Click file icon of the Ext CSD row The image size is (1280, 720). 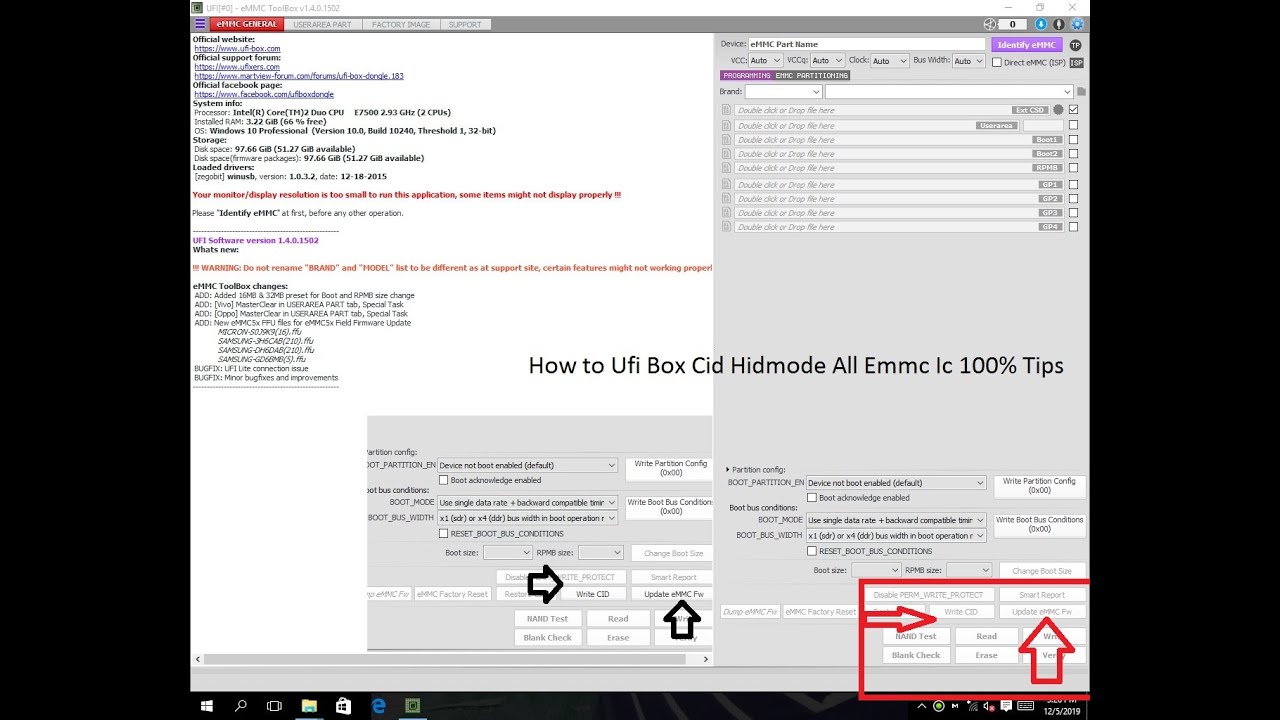[x=726, y=110]
